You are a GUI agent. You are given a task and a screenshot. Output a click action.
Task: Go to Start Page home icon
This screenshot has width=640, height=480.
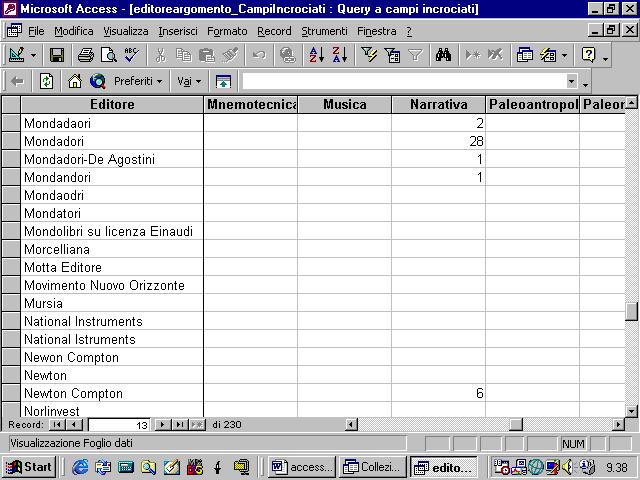[75, 81]
